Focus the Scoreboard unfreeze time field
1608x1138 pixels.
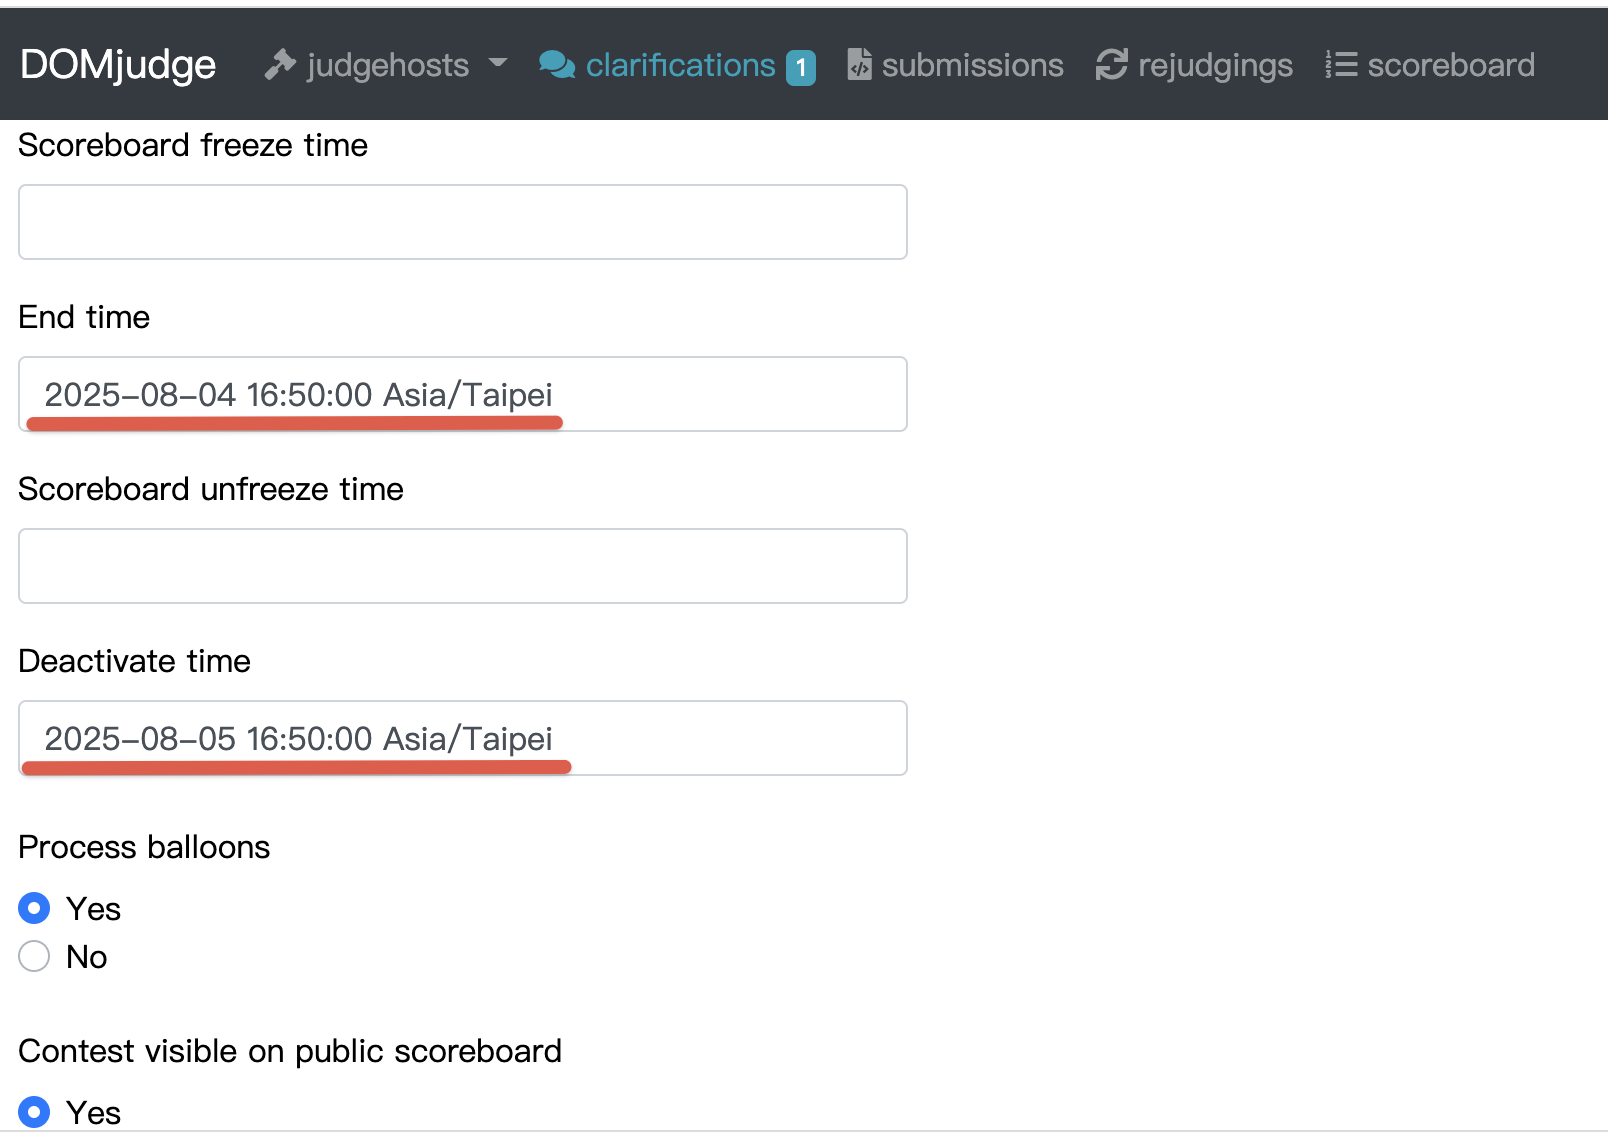[462, 566]
